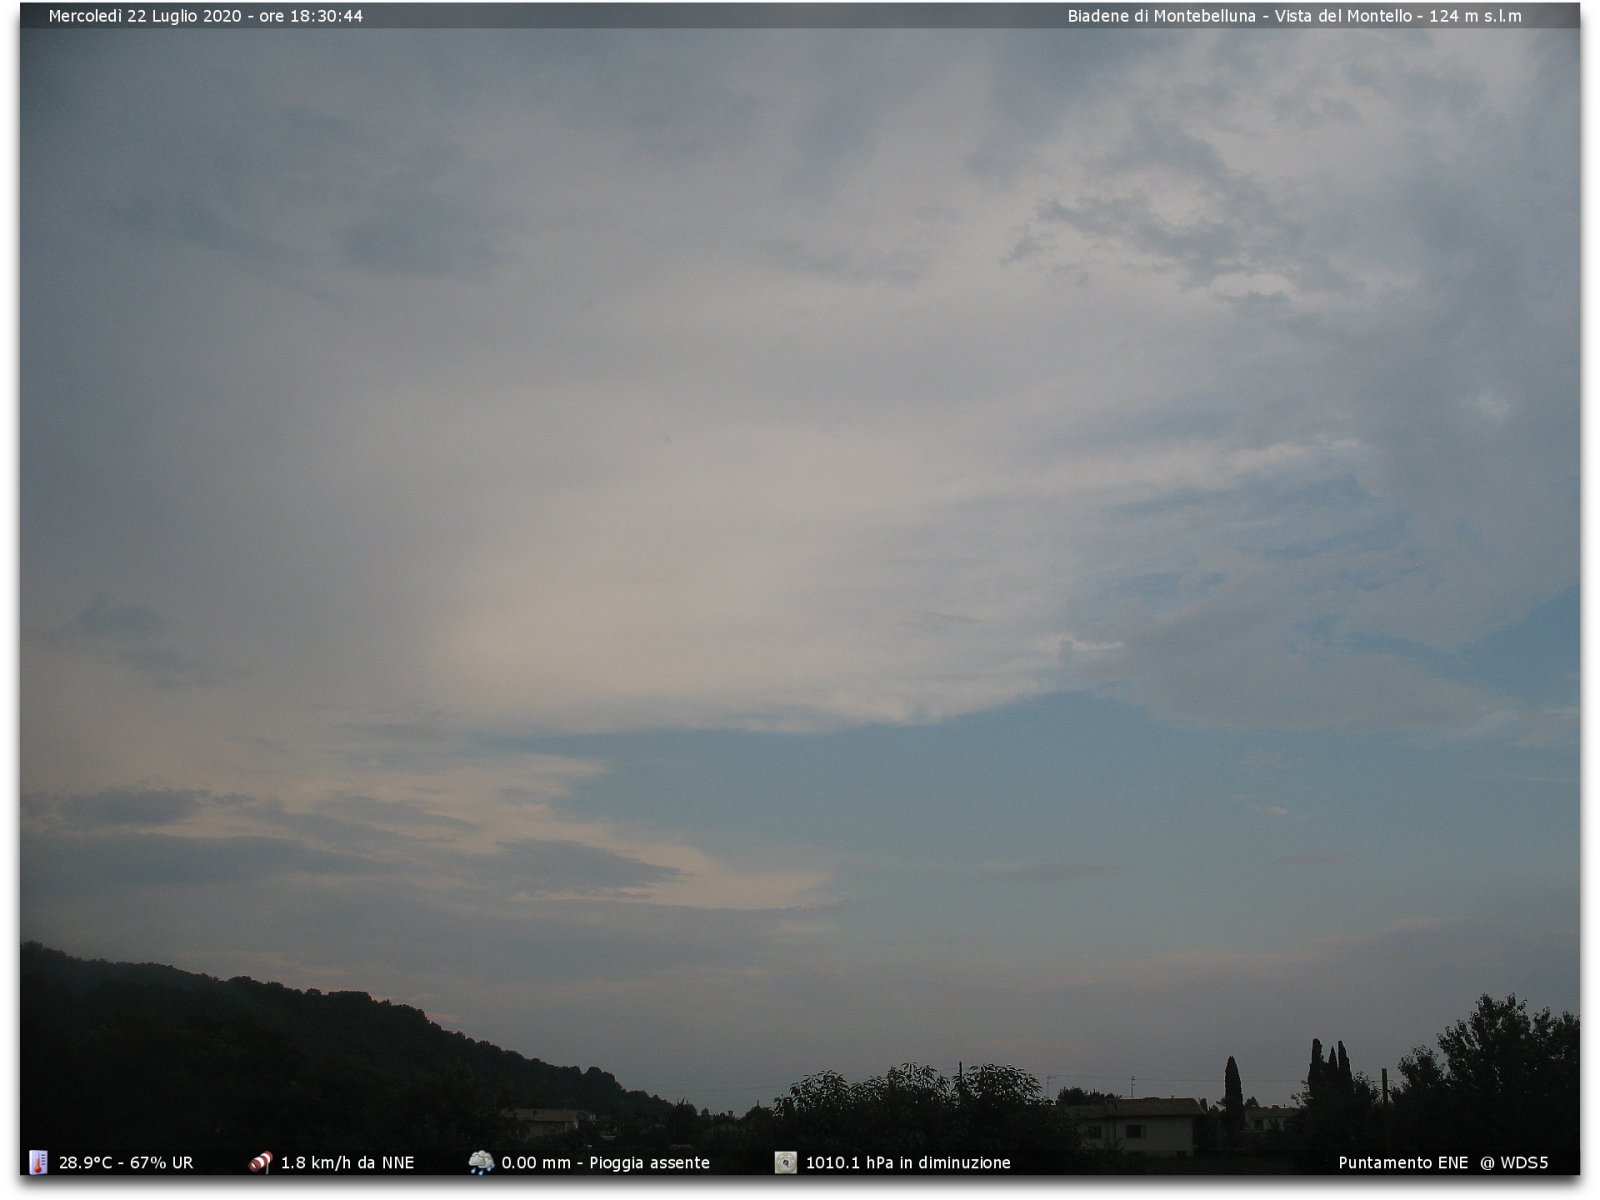Select the temperature reading '28.9°C - 67% UR'

(126, 1163)
